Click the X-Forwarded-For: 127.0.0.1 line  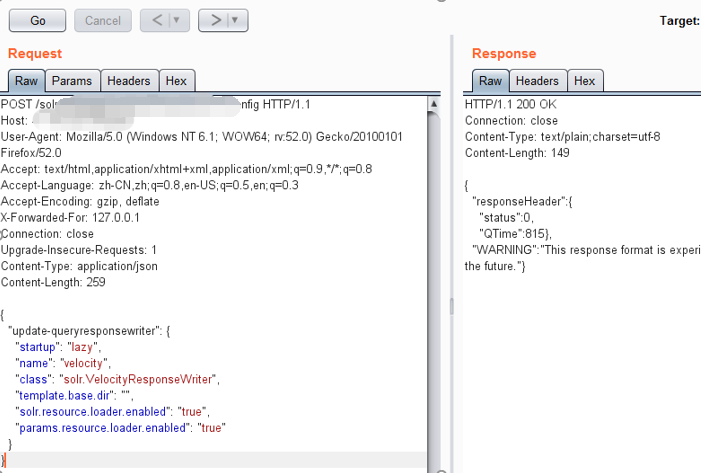(70, 218)
